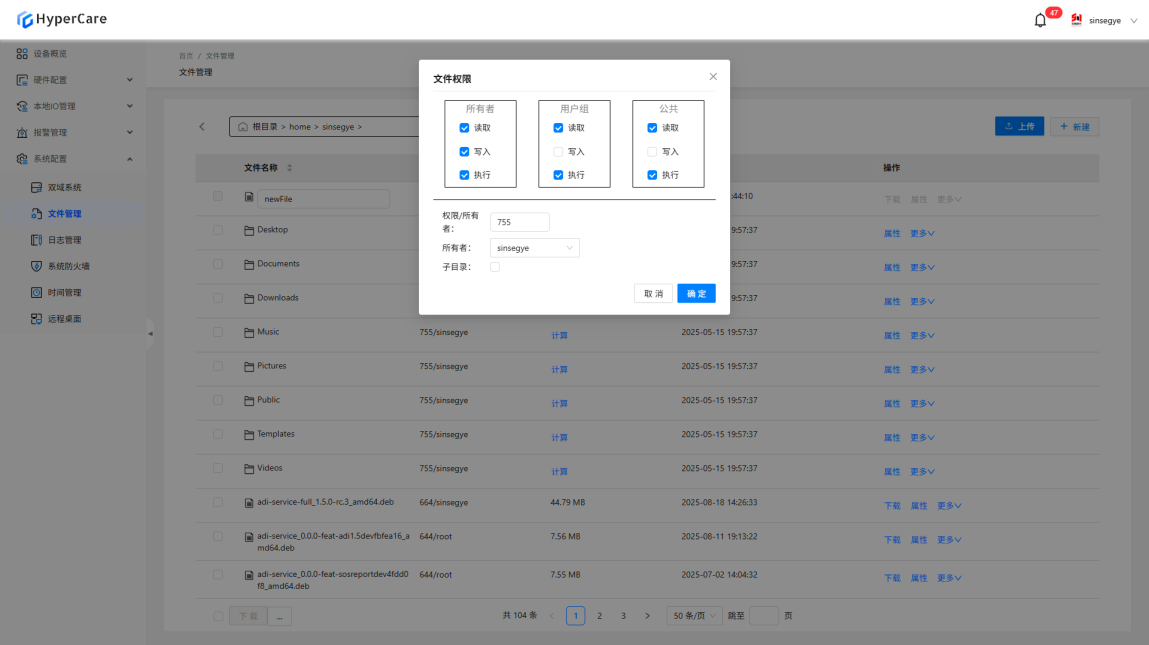Enable write permission for user group
The width and height of the screenshot is (1149, 645).
558,152
